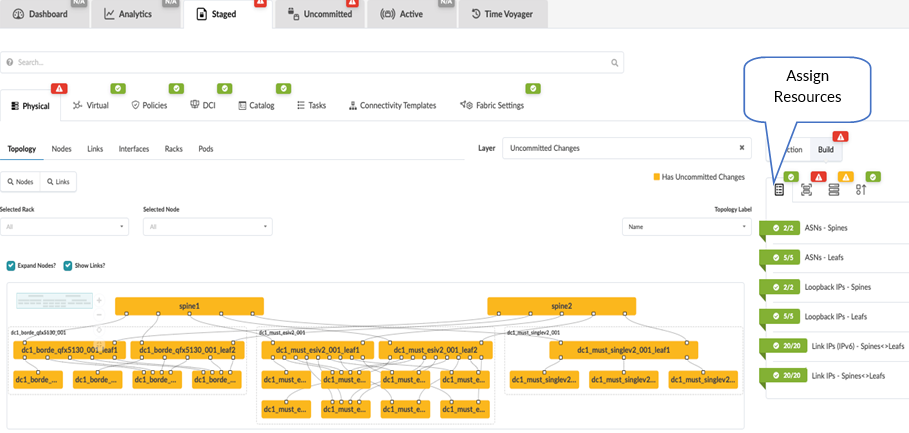
Task: Open the Time Voyager tab
Action: pos(503,14)
